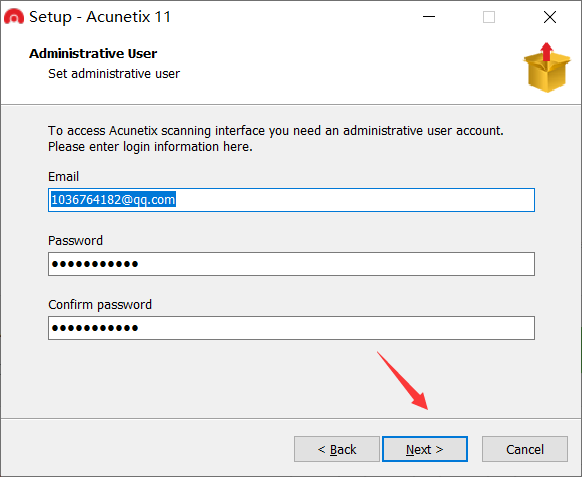
Task: Close the Acunetix 11 setup window
Action: coord(550,17)
